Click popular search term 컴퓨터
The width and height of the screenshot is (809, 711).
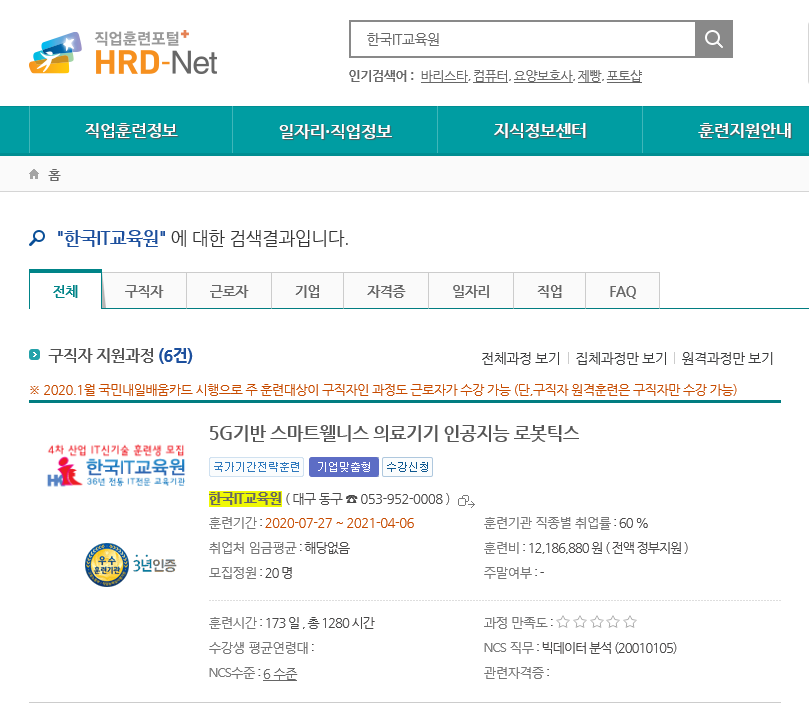click(x=490, y=76)
